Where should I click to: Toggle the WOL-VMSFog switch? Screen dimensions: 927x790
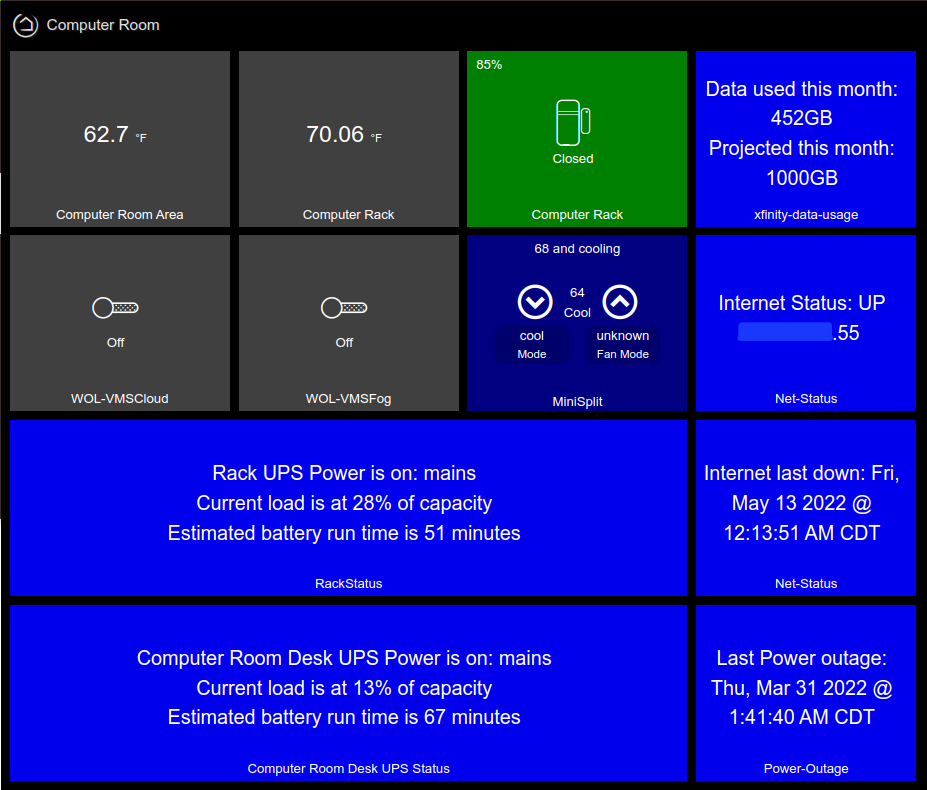tap(344, 308)
